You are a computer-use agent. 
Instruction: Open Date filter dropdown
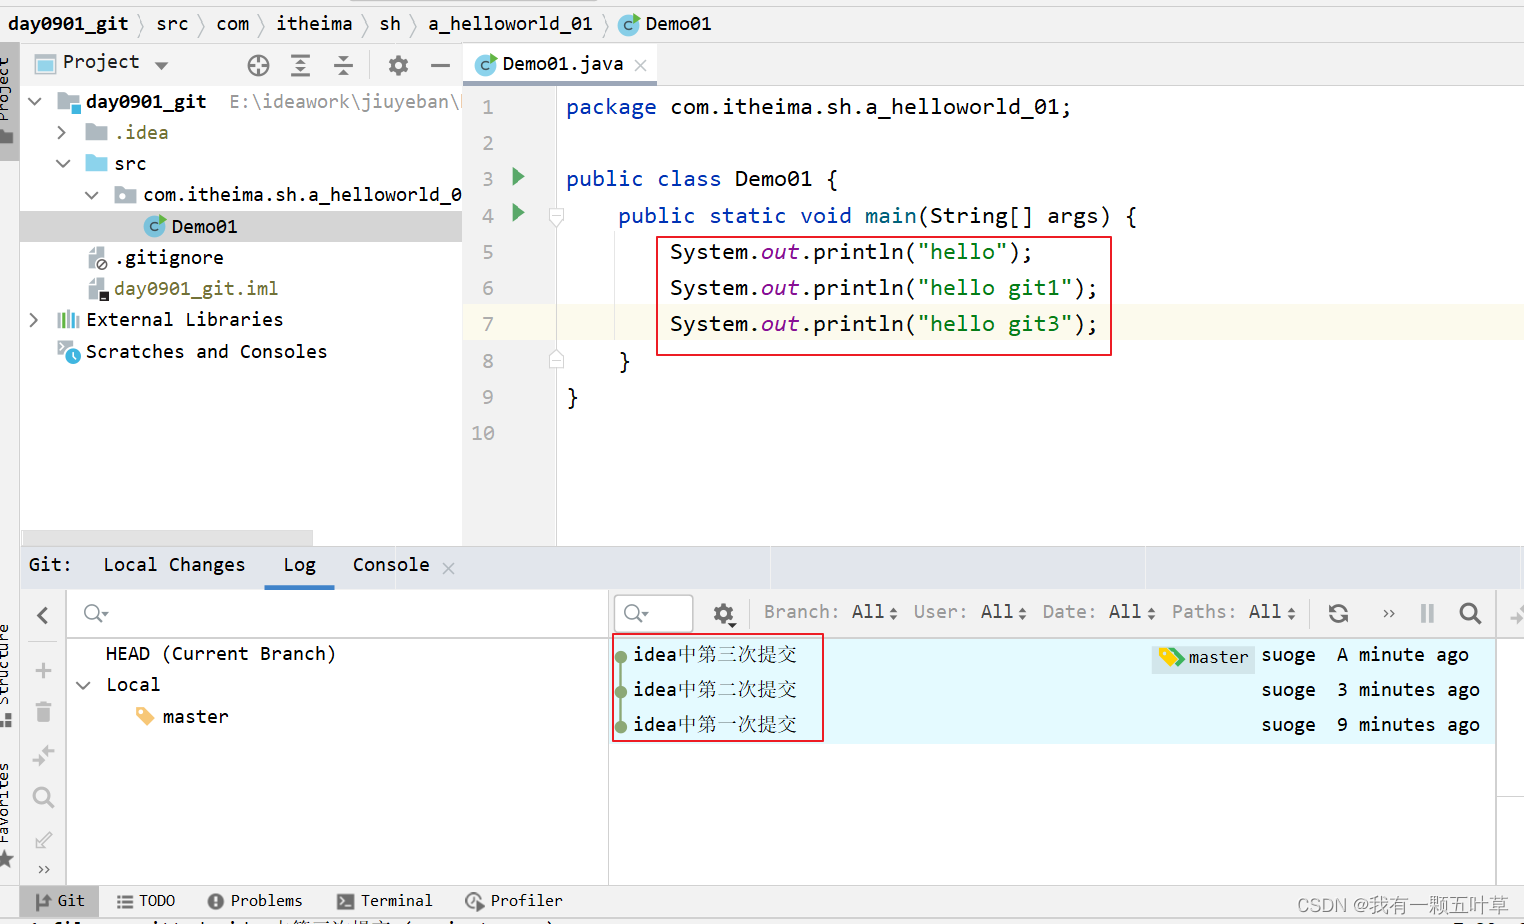(1099, 612)
